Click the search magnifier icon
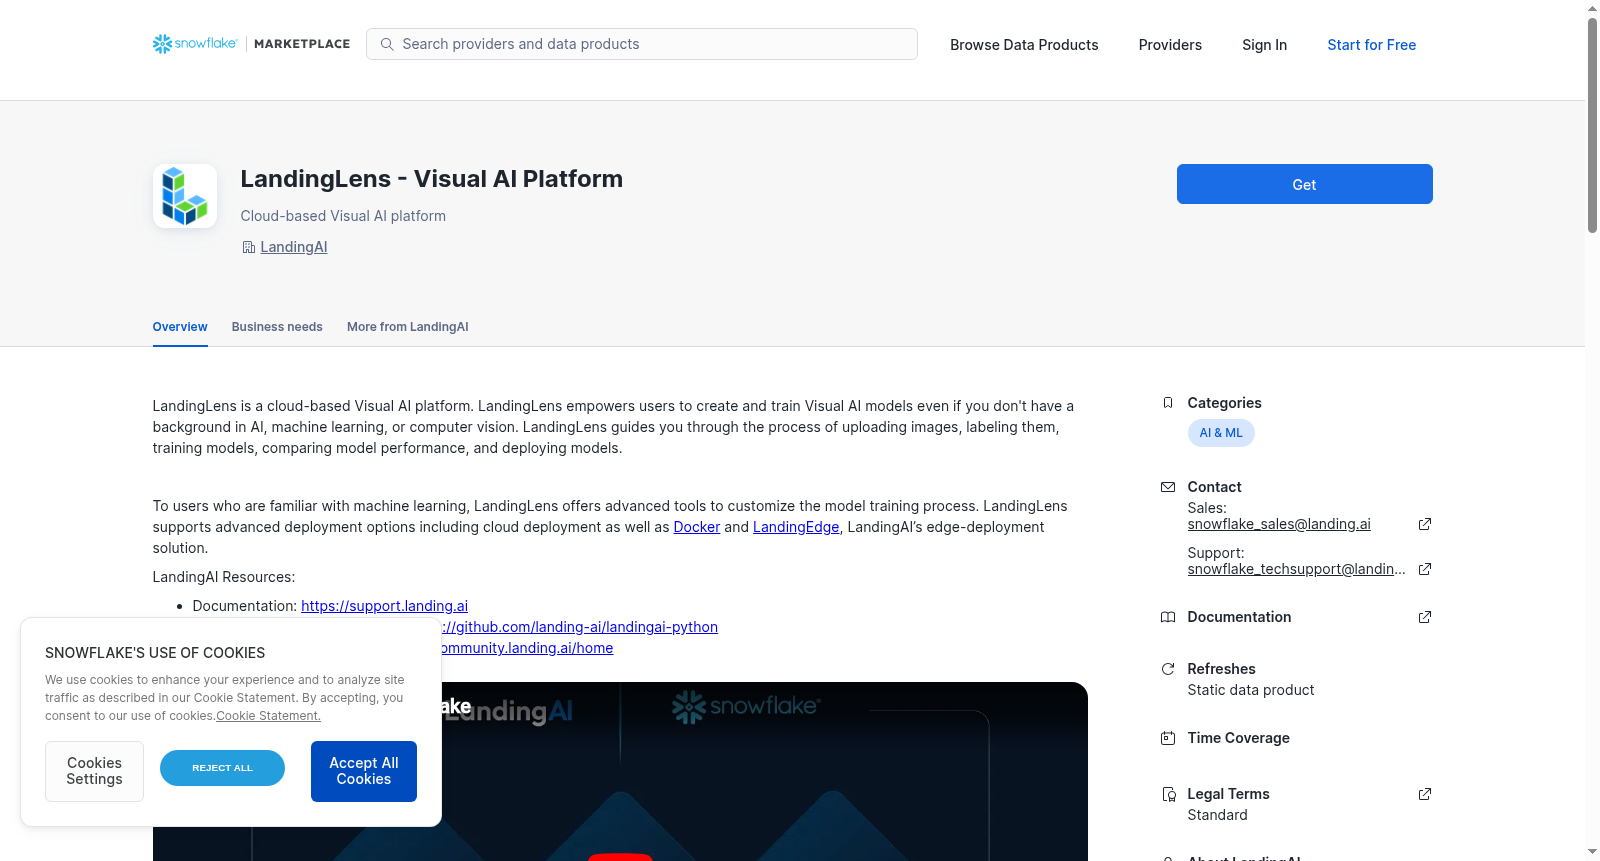Viewport: 1600px width, 861px height. point(387,44)
